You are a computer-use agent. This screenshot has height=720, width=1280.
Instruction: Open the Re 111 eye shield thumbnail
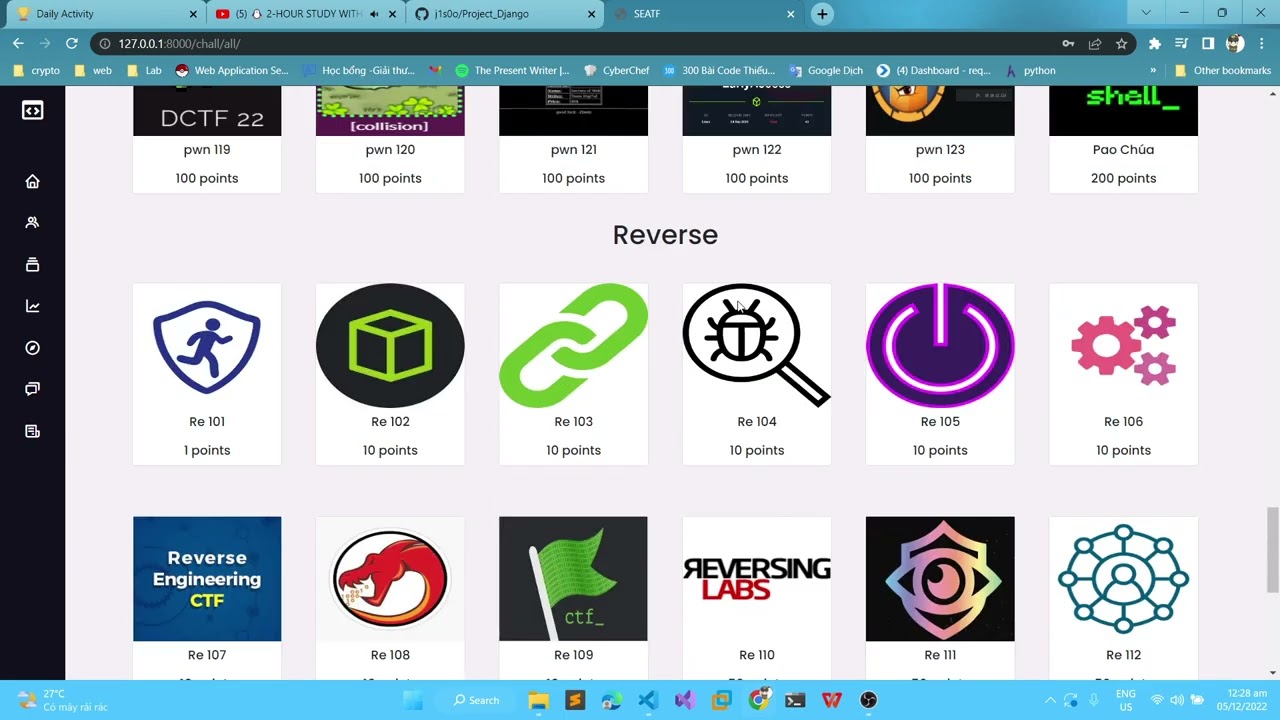940,579
